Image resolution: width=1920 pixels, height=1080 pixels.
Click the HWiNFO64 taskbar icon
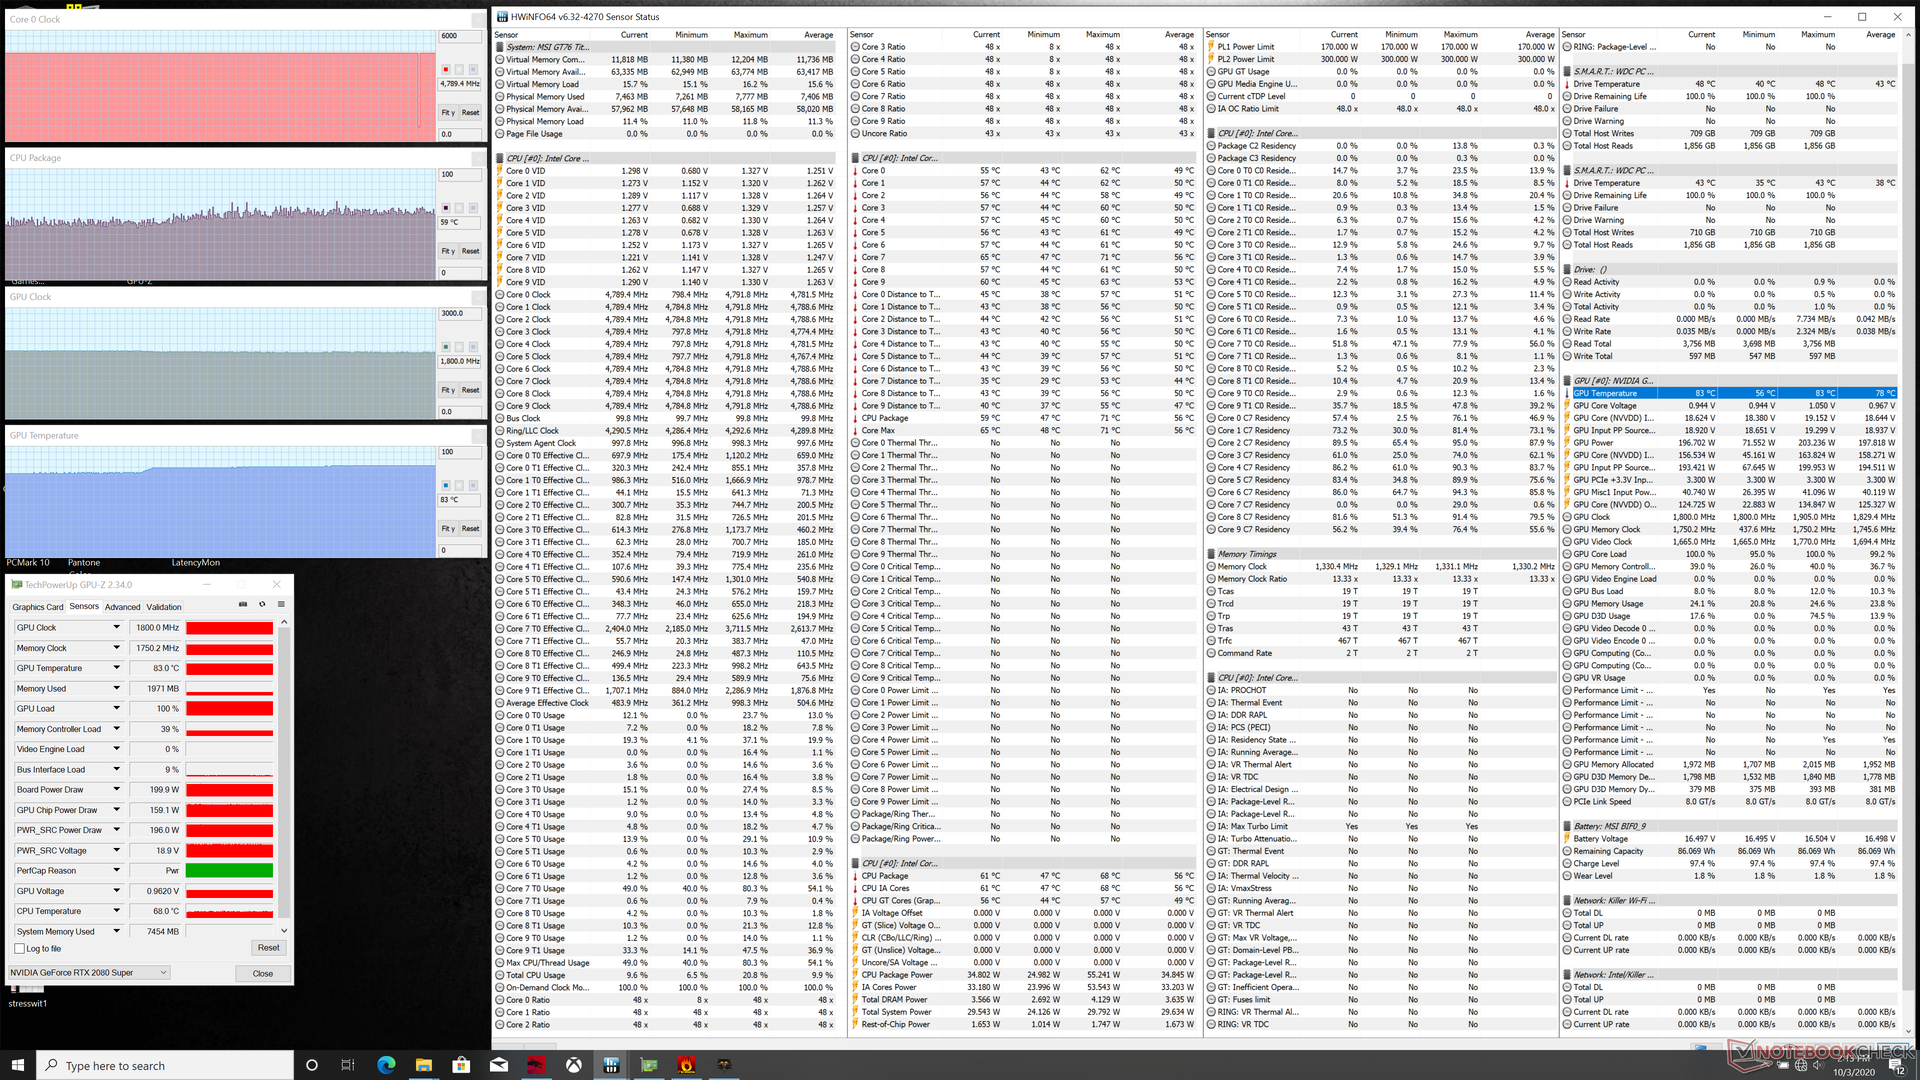point(611,1065)
